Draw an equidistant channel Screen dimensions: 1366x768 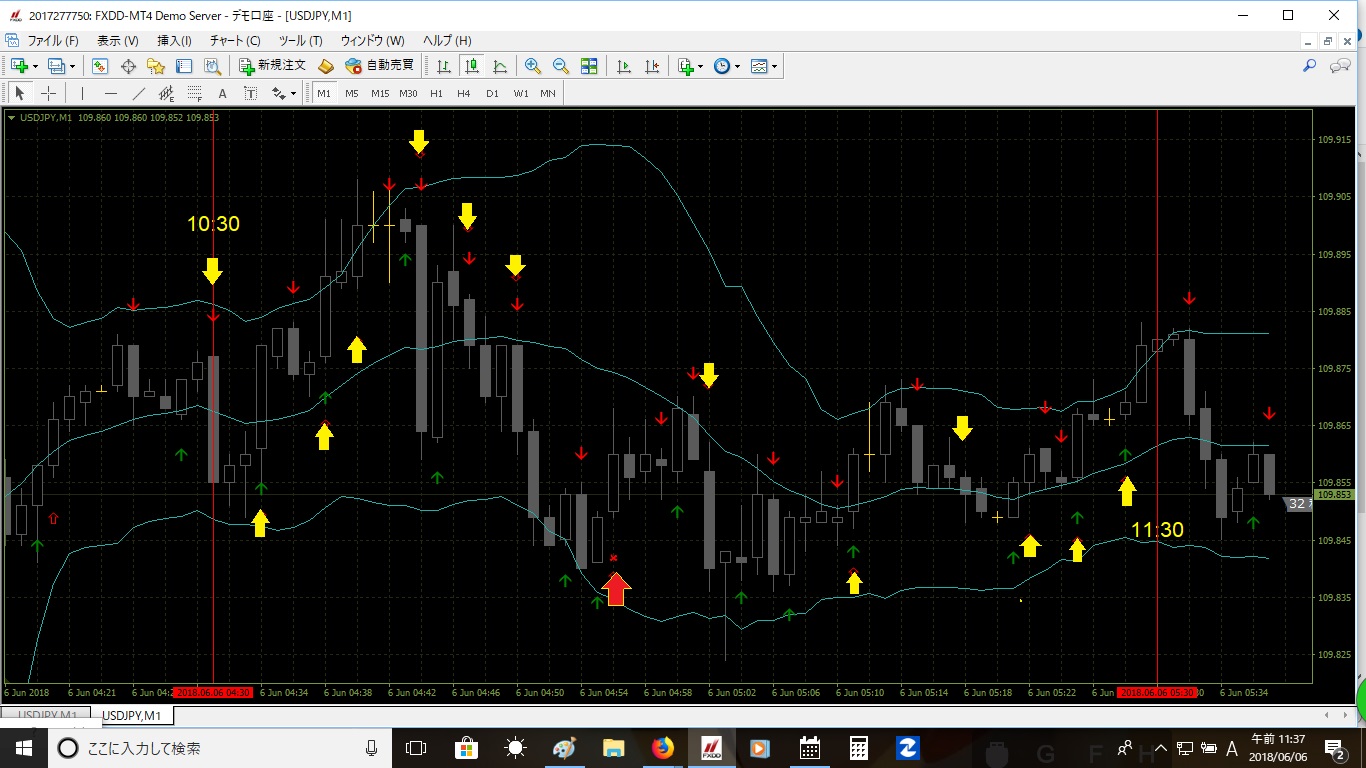166,93
